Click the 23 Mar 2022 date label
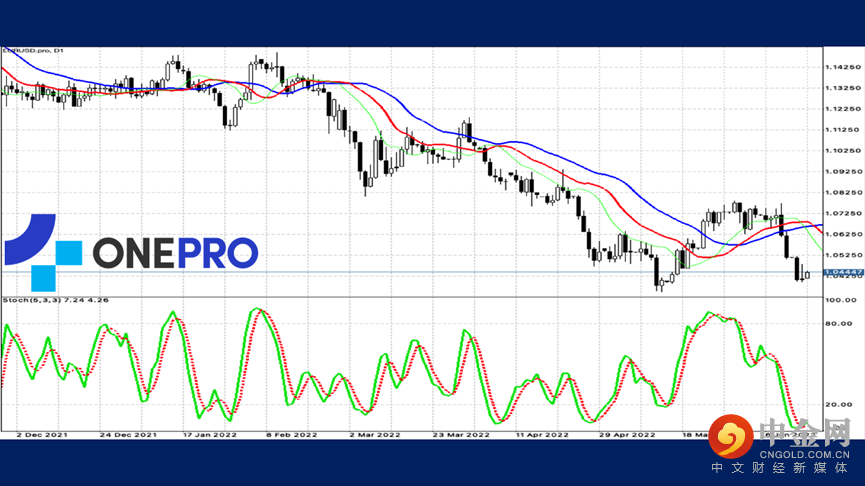 click(461, 435)
